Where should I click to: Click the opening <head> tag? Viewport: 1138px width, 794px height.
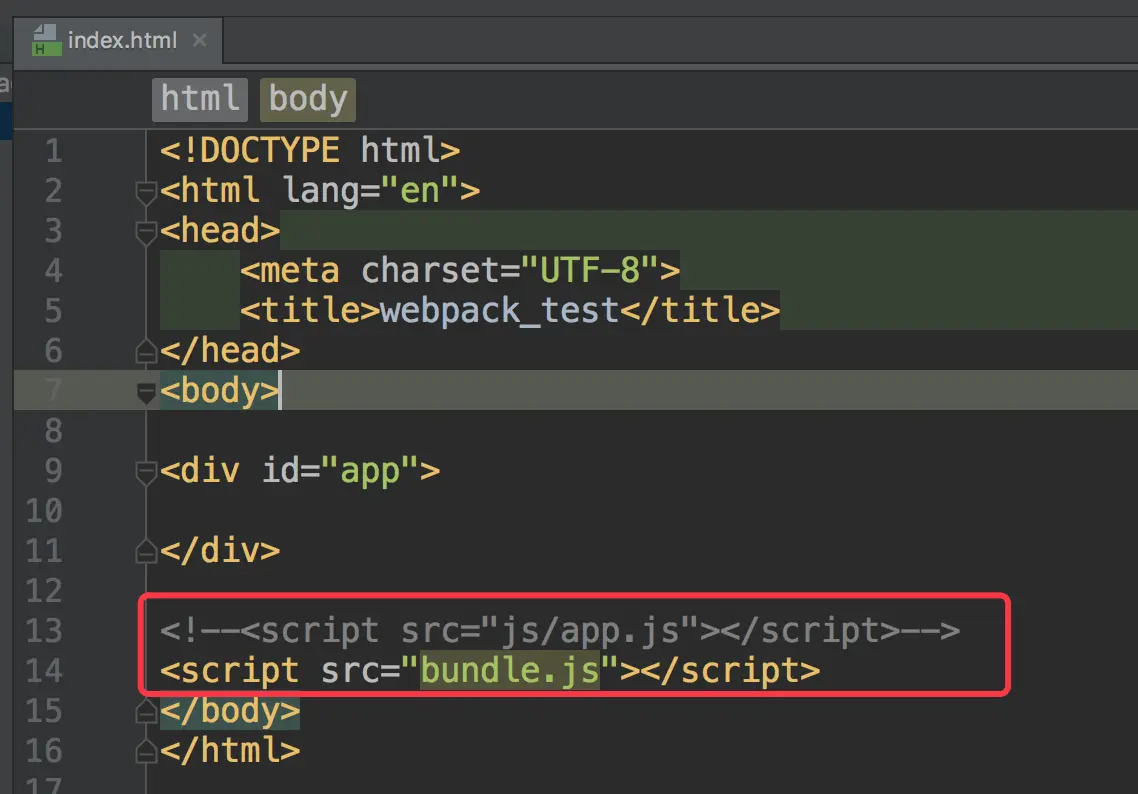point(220,231)
